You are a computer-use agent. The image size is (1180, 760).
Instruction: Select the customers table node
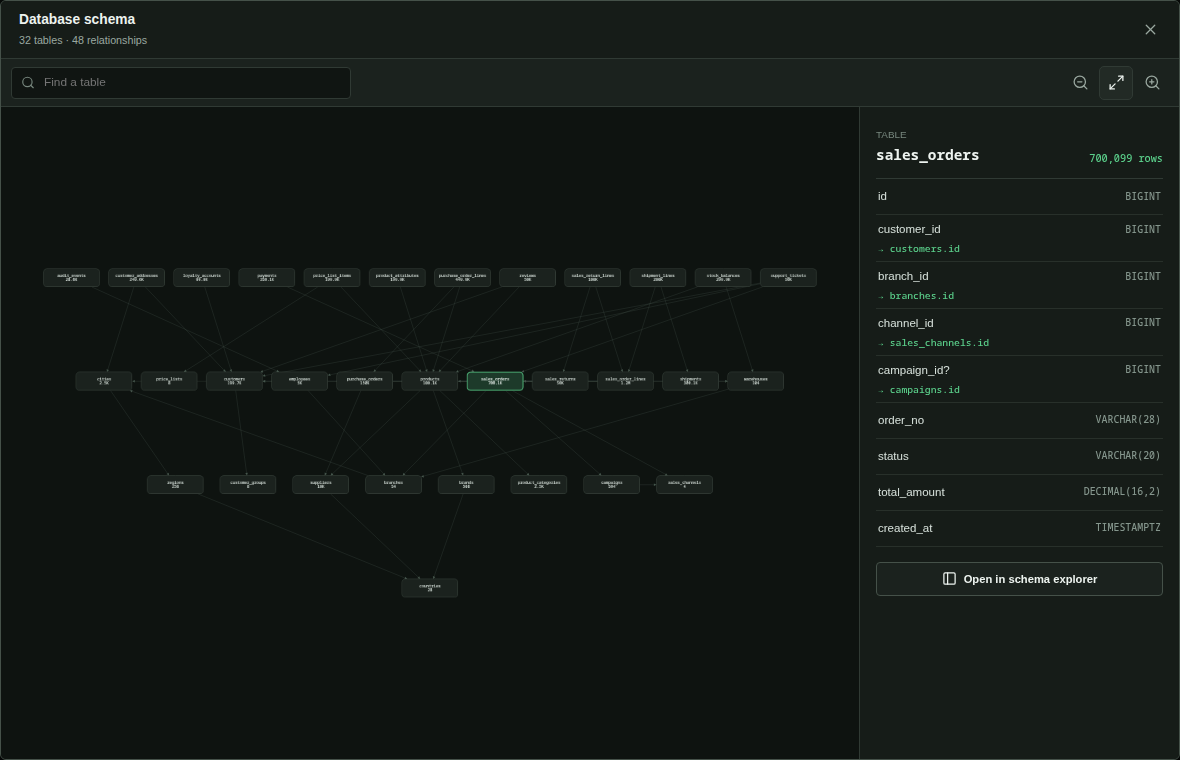(234, 381)
